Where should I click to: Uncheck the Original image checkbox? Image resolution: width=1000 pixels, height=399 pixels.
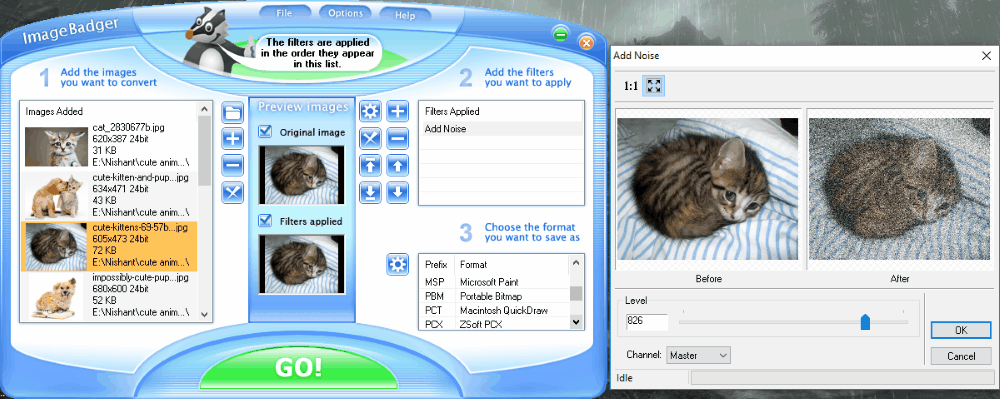tap(265, 132)
